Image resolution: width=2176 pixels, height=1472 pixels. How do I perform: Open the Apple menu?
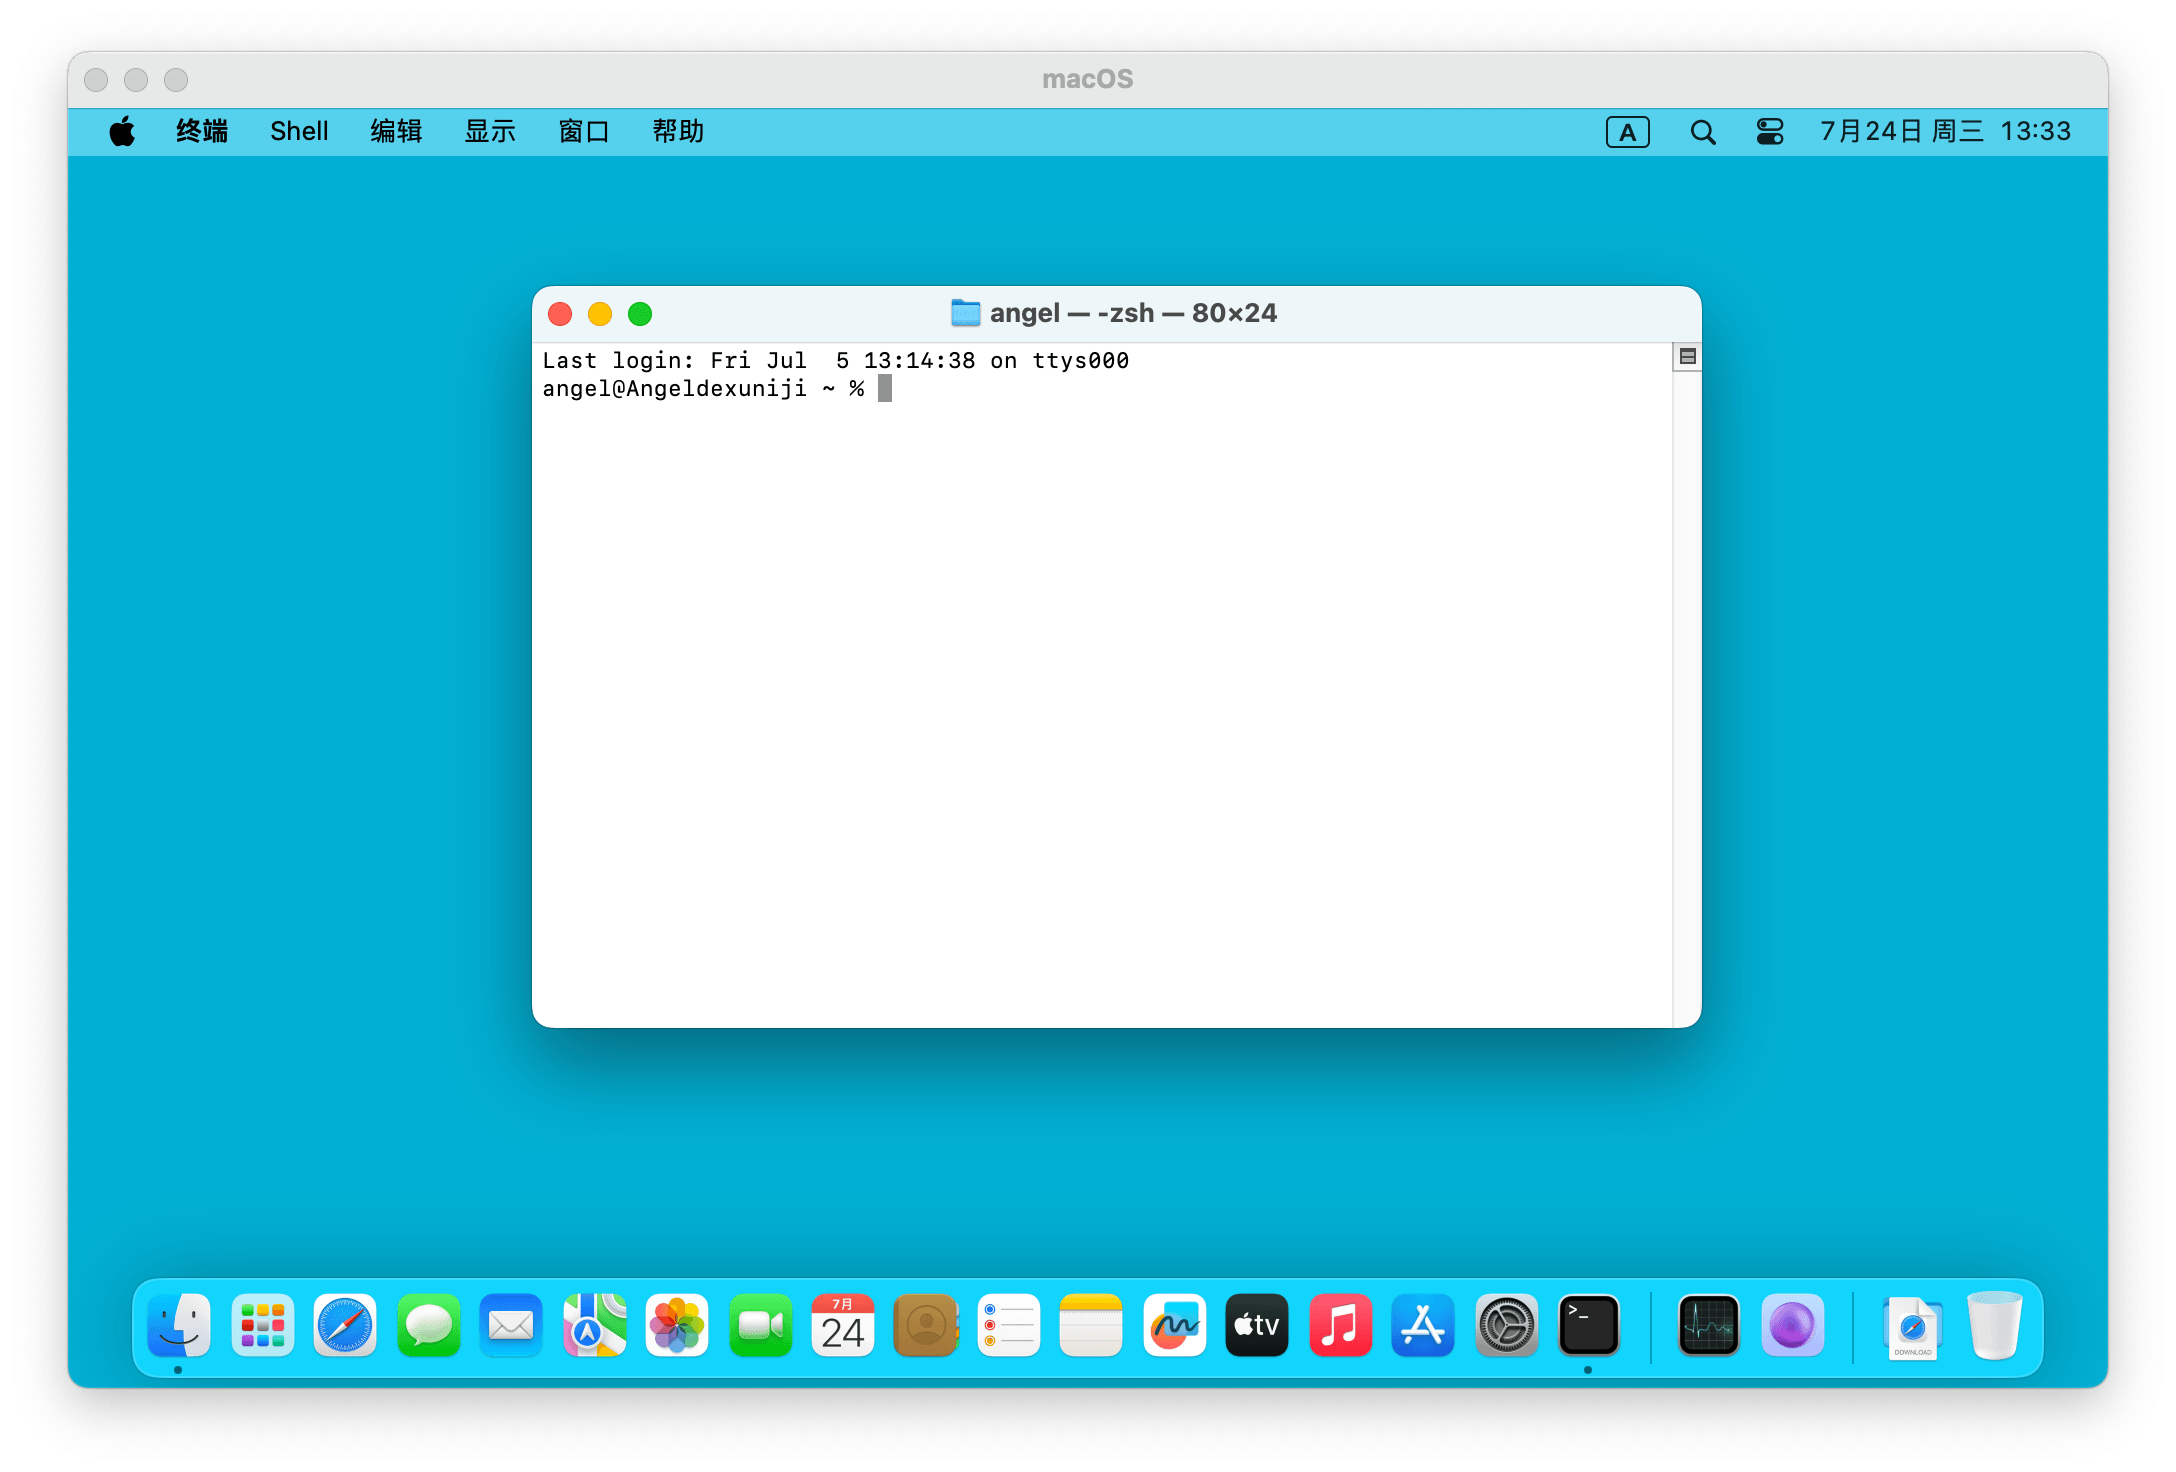coord(122,132)
